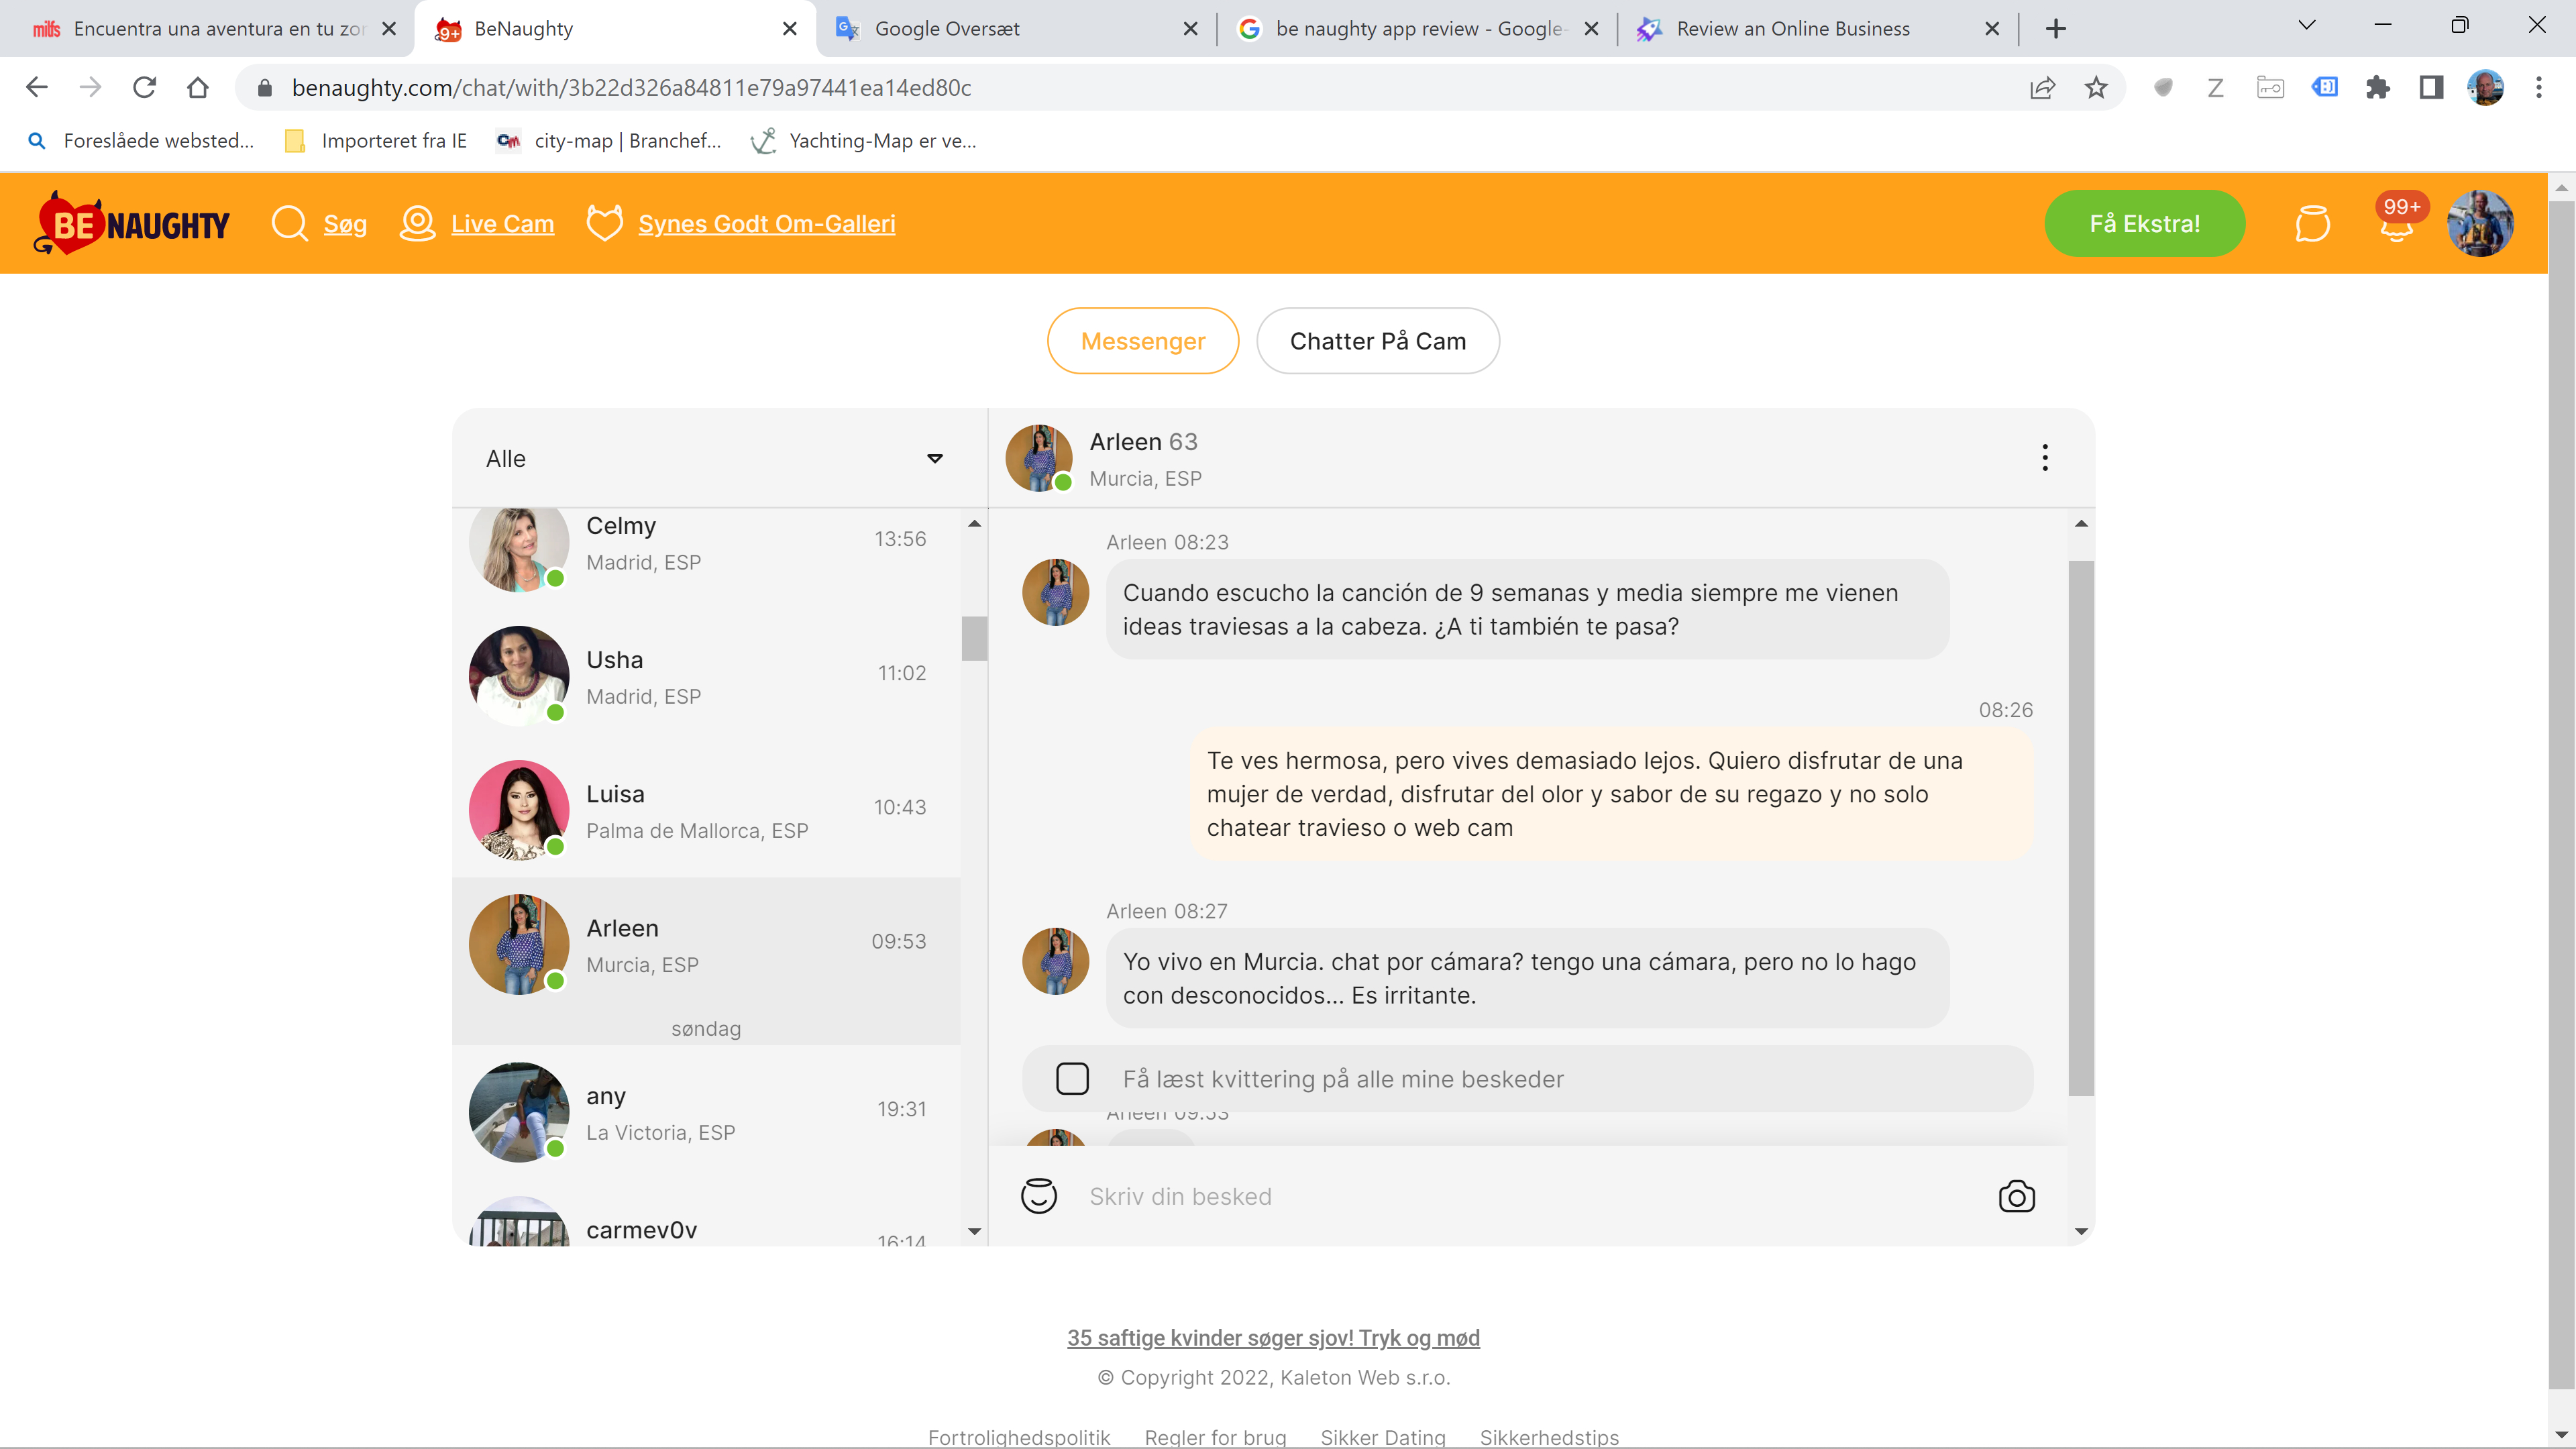Screen dimensions: 2576x1449
Task: Open Fortrolighedspolitik footer link
Action: point(1019,1437)
